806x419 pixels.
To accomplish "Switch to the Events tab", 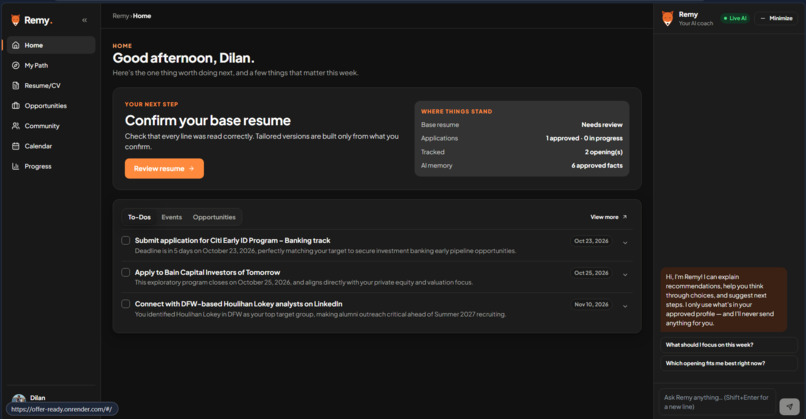I will coord(172,217).
